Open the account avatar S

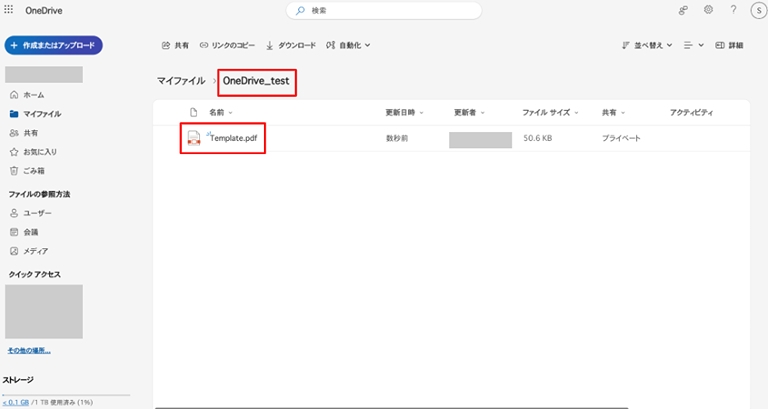tap(759, 10)
